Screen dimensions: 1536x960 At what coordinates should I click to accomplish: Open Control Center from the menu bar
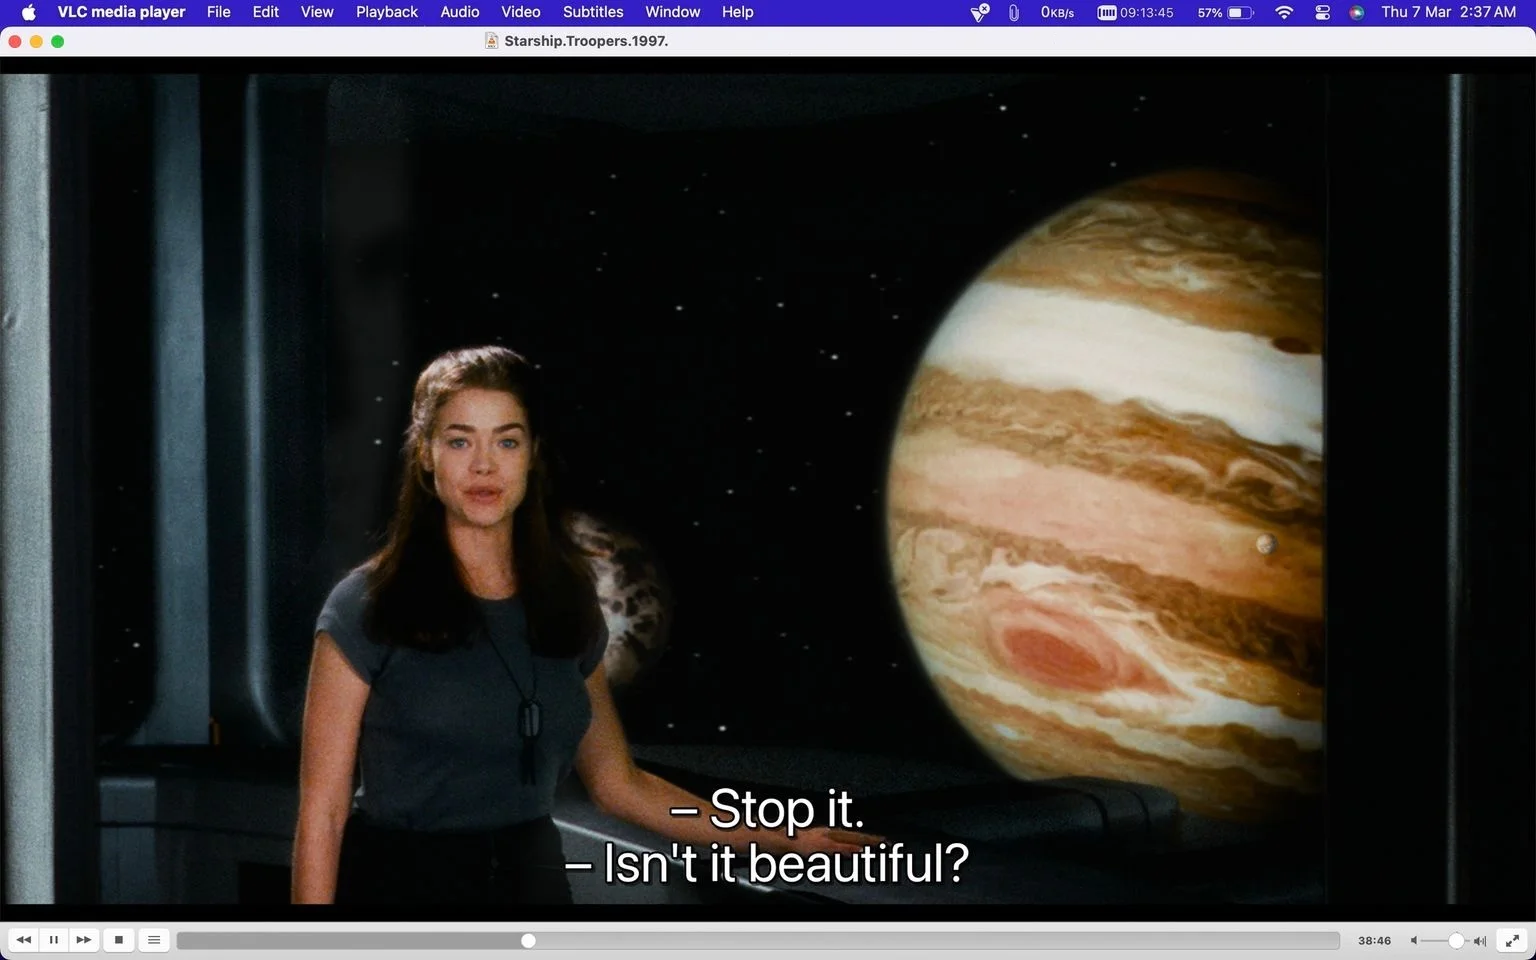click(1322, 12)
